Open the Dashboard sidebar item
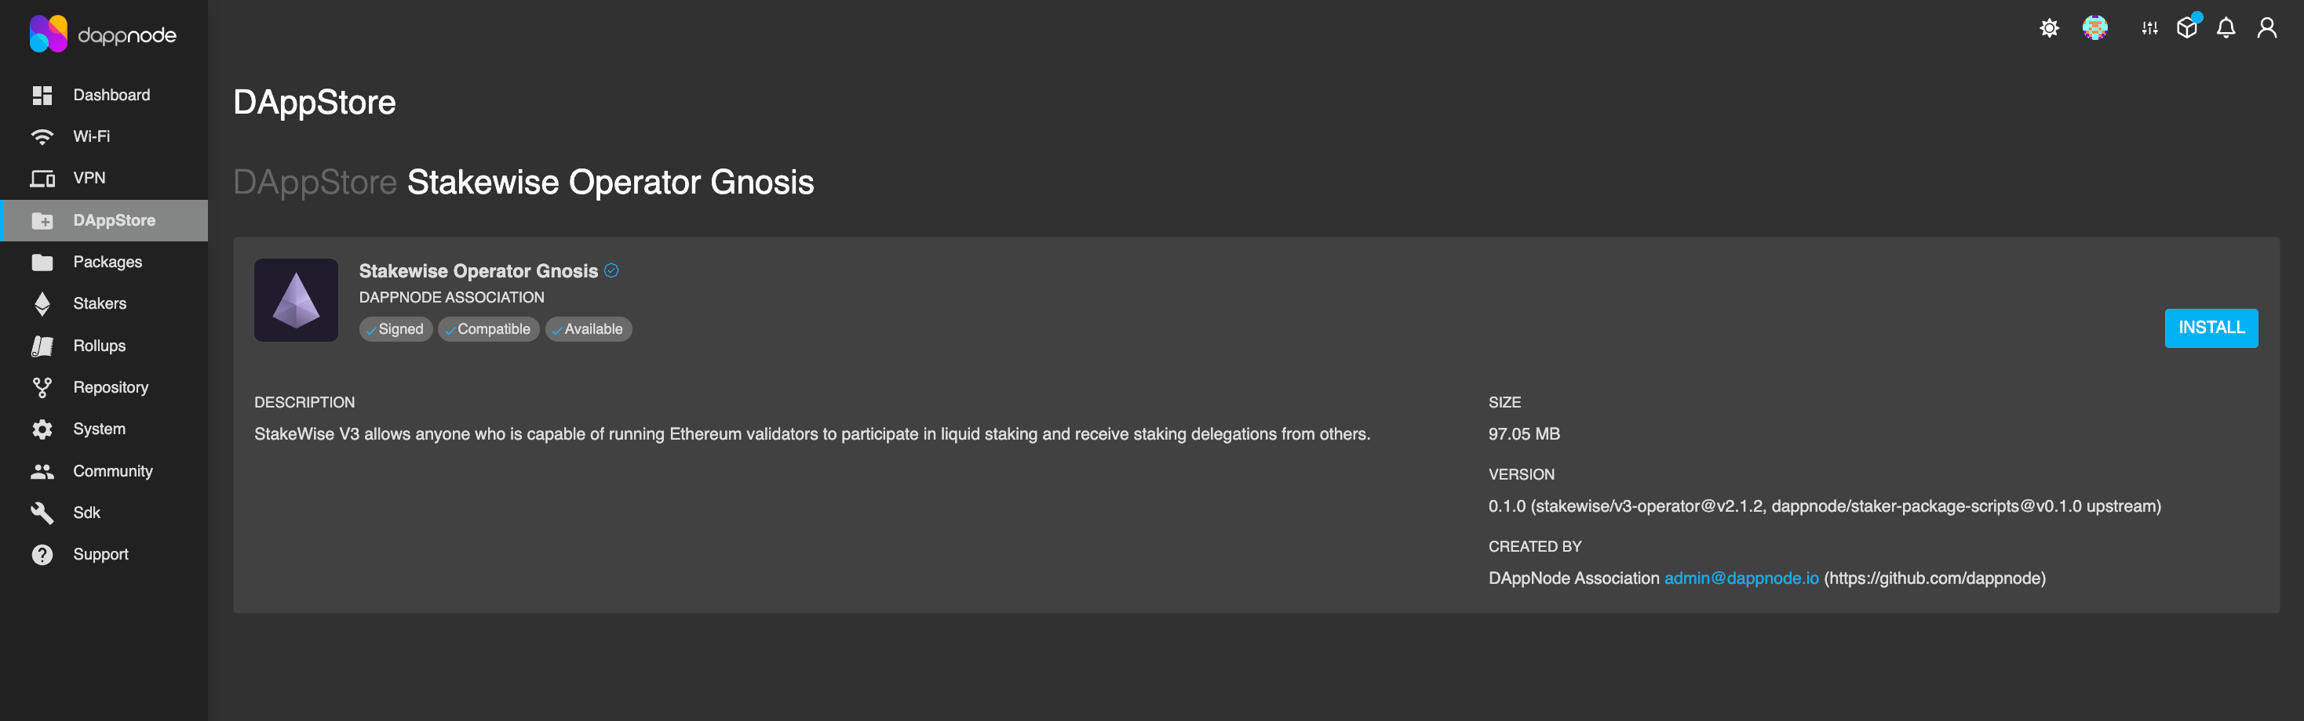Viewport: 2304px width, 721px height. click(x=111, y=95)
